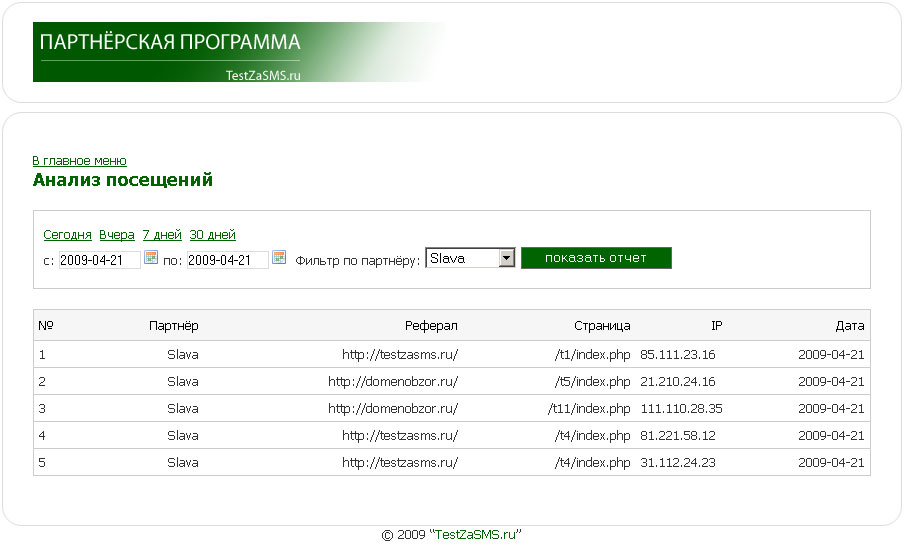Image resolution: width=907 pixels, height=550 pixels.
Task: Click page '/t5/index.php' cell
Action: [x=592, y=382]
